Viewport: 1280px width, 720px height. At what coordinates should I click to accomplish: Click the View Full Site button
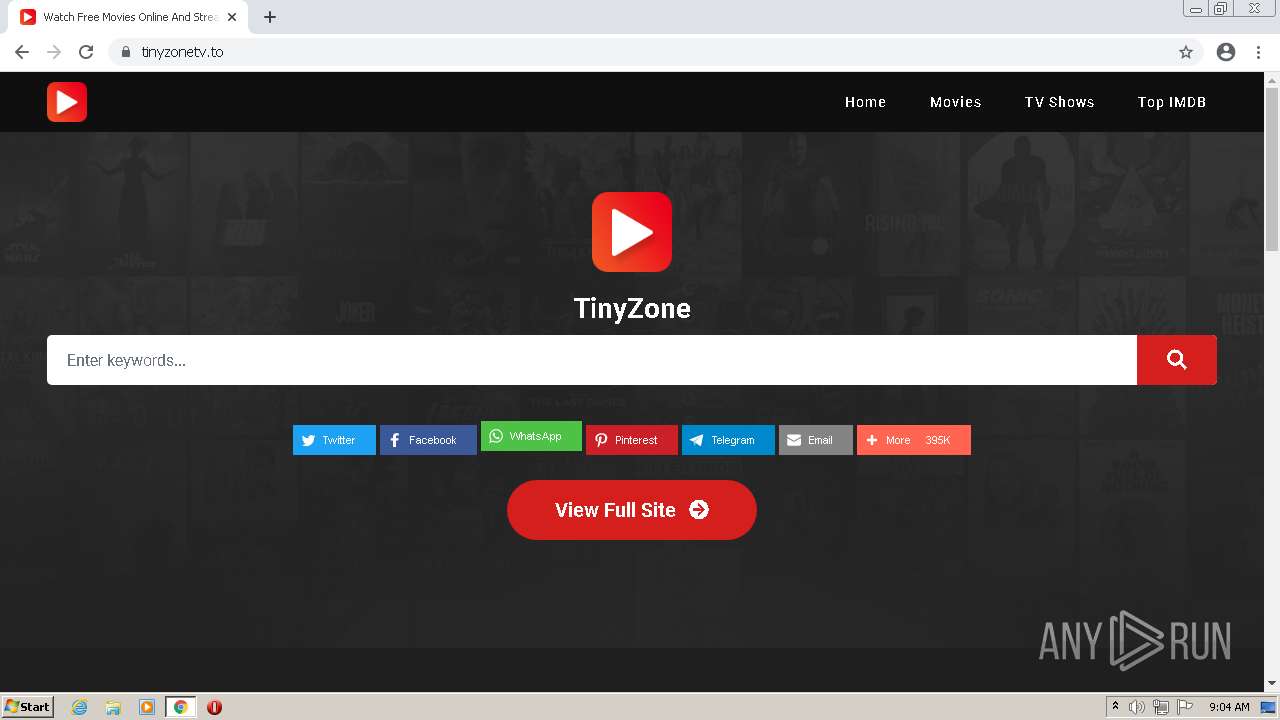point(632,510)
